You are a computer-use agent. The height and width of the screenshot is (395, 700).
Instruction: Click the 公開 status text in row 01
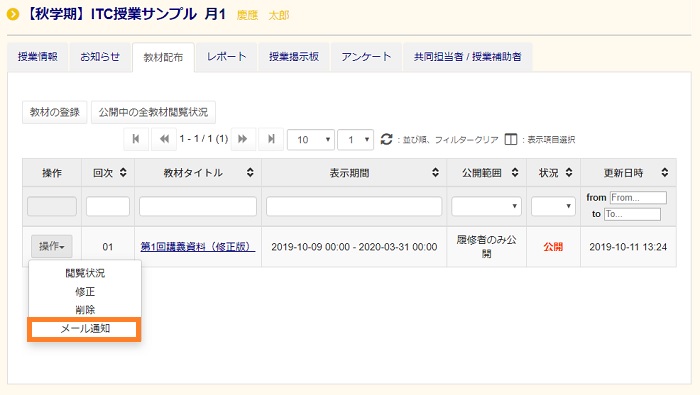553,247
